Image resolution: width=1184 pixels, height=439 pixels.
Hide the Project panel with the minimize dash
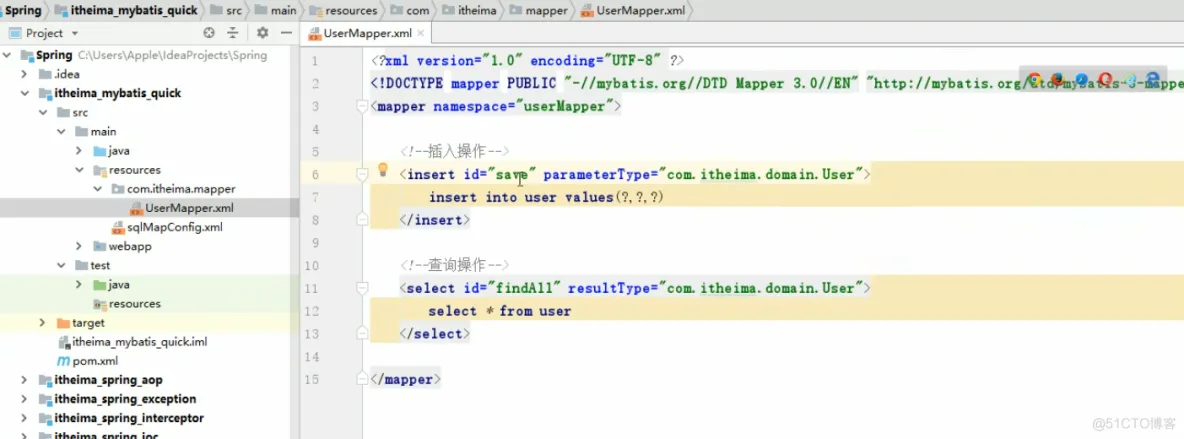(286, 33)
